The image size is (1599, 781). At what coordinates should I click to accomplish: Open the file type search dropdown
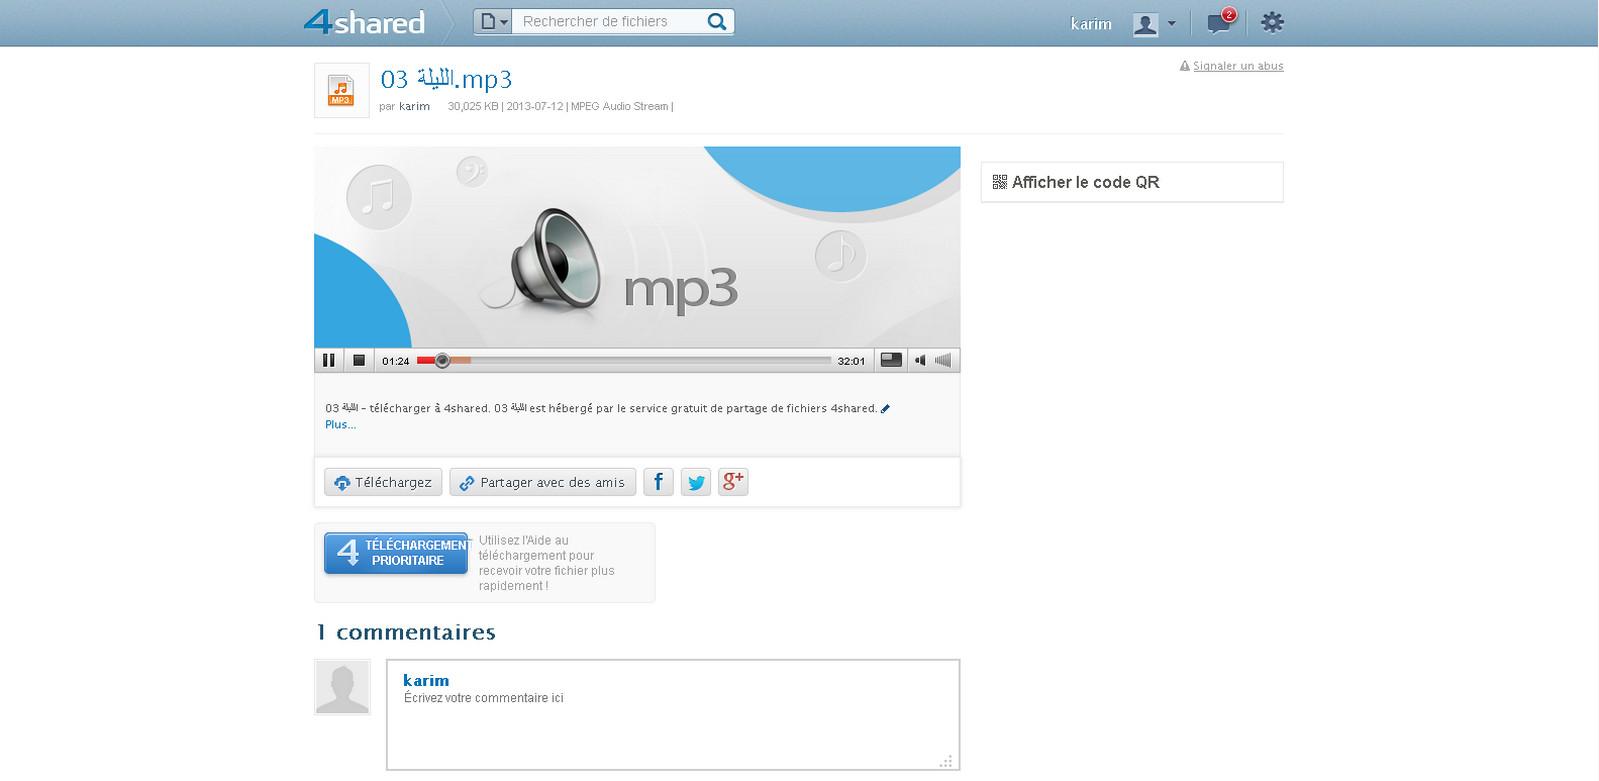coord(492,22)
